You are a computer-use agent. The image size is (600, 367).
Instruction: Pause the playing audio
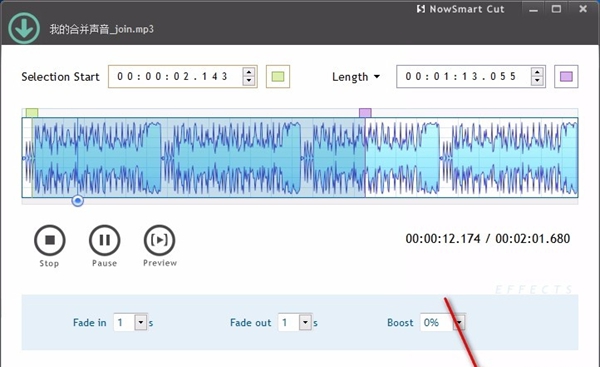click(x=104, y=240)
